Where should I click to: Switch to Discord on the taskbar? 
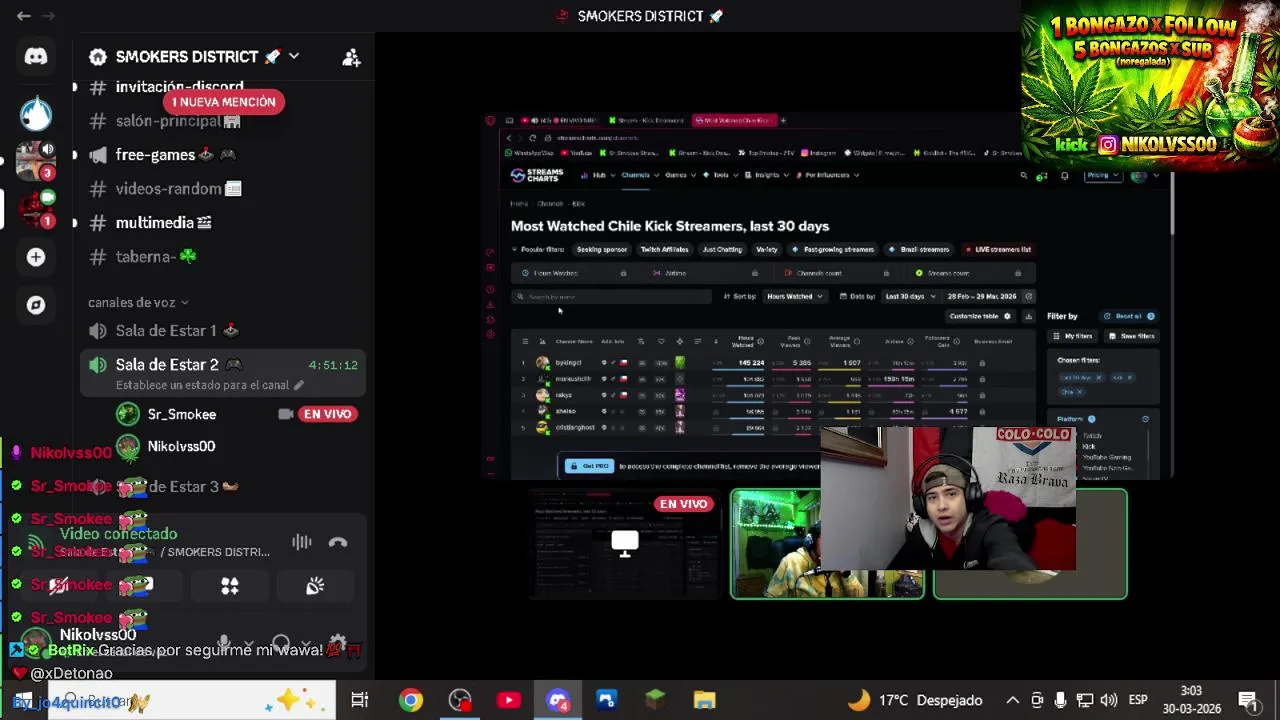pyautogui.click(x=558, y=700)
